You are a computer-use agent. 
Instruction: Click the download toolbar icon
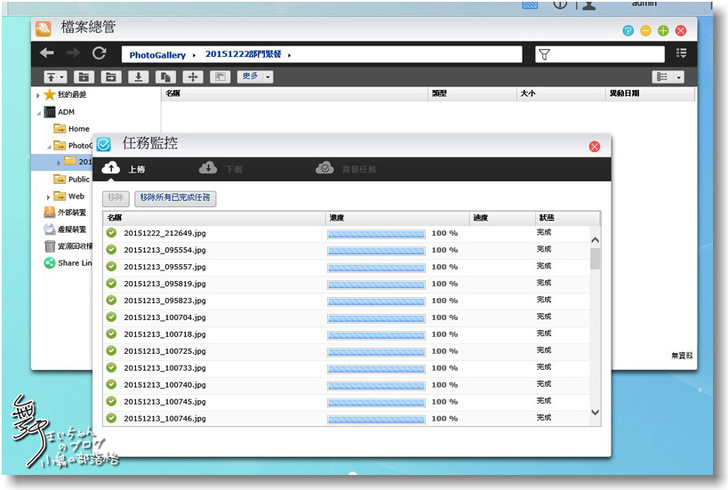tap(139, 77)
